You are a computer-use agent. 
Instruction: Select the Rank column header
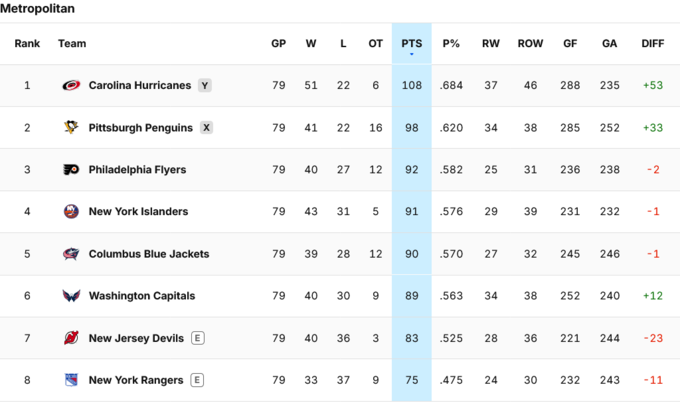[27, 44]
